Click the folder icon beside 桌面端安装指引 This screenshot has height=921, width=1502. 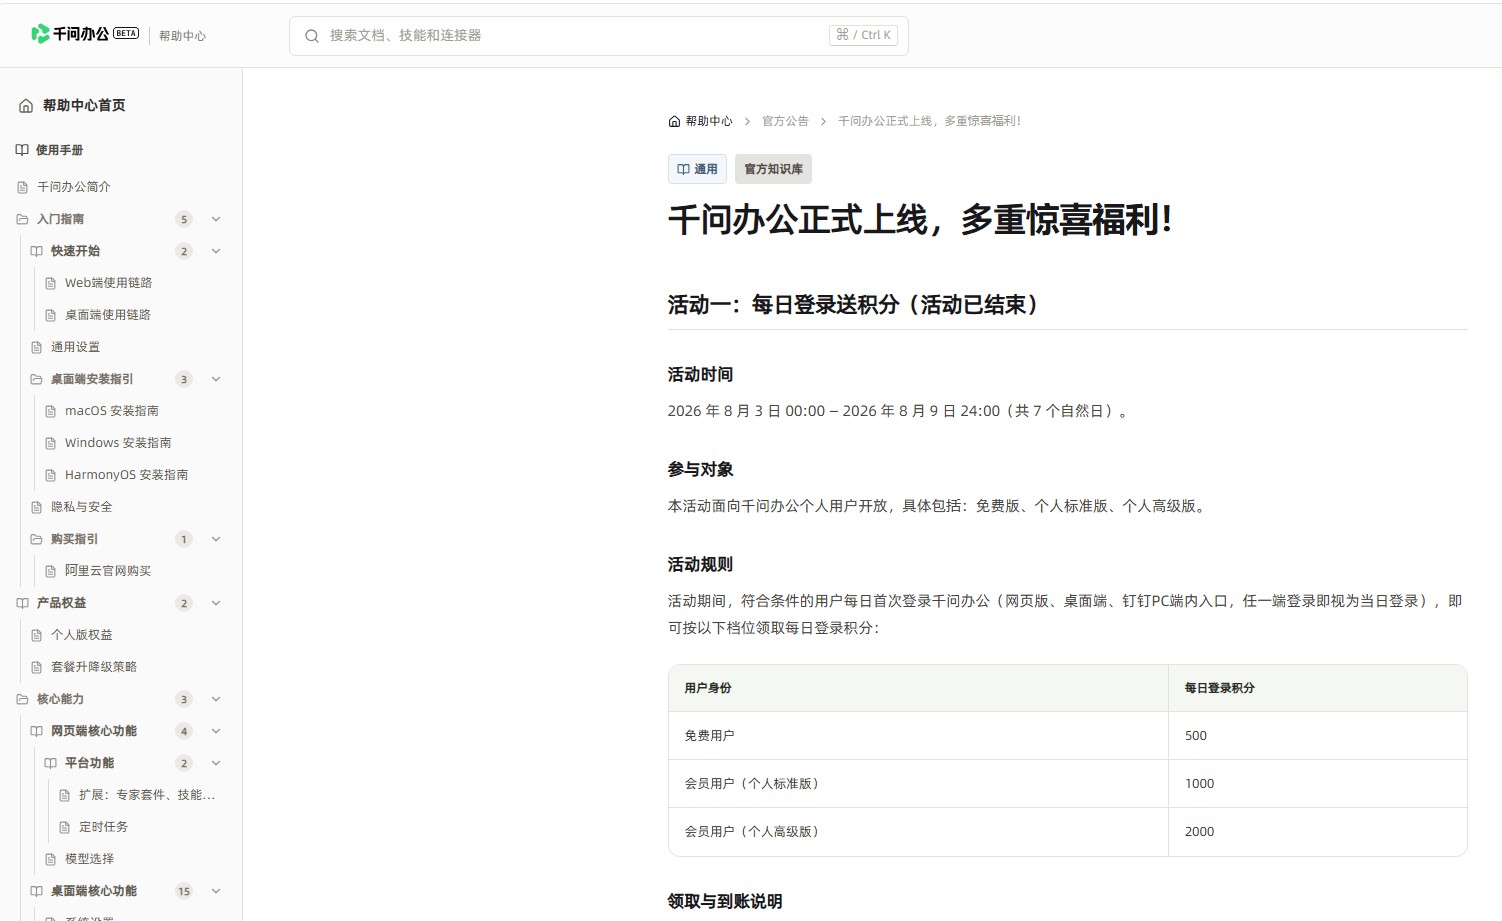(x=37, y=379)
